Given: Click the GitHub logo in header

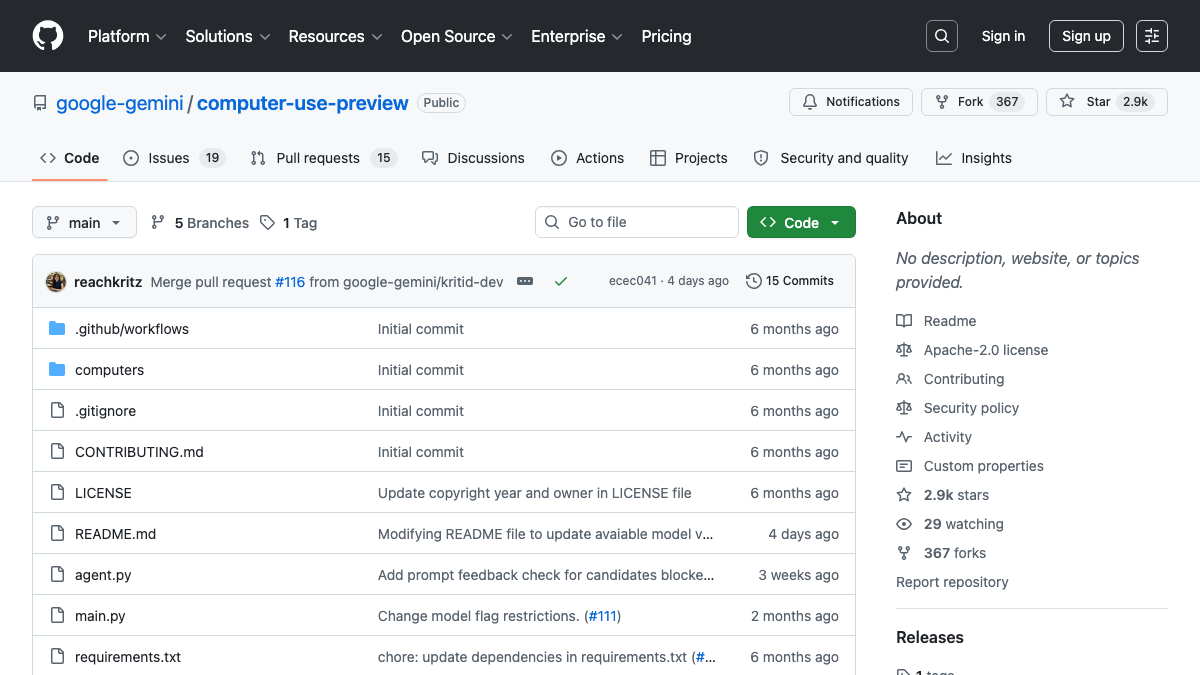Looking at the screenshot, I should click(x=48, y=36).
